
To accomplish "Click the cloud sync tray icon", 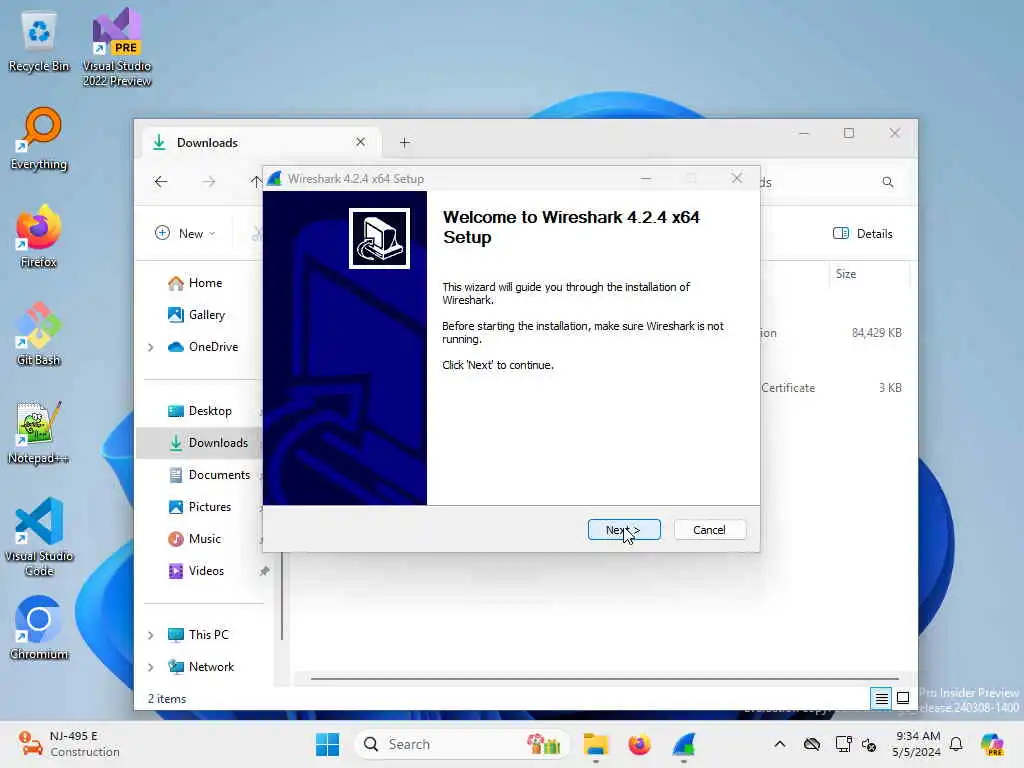I will (812, 744).
